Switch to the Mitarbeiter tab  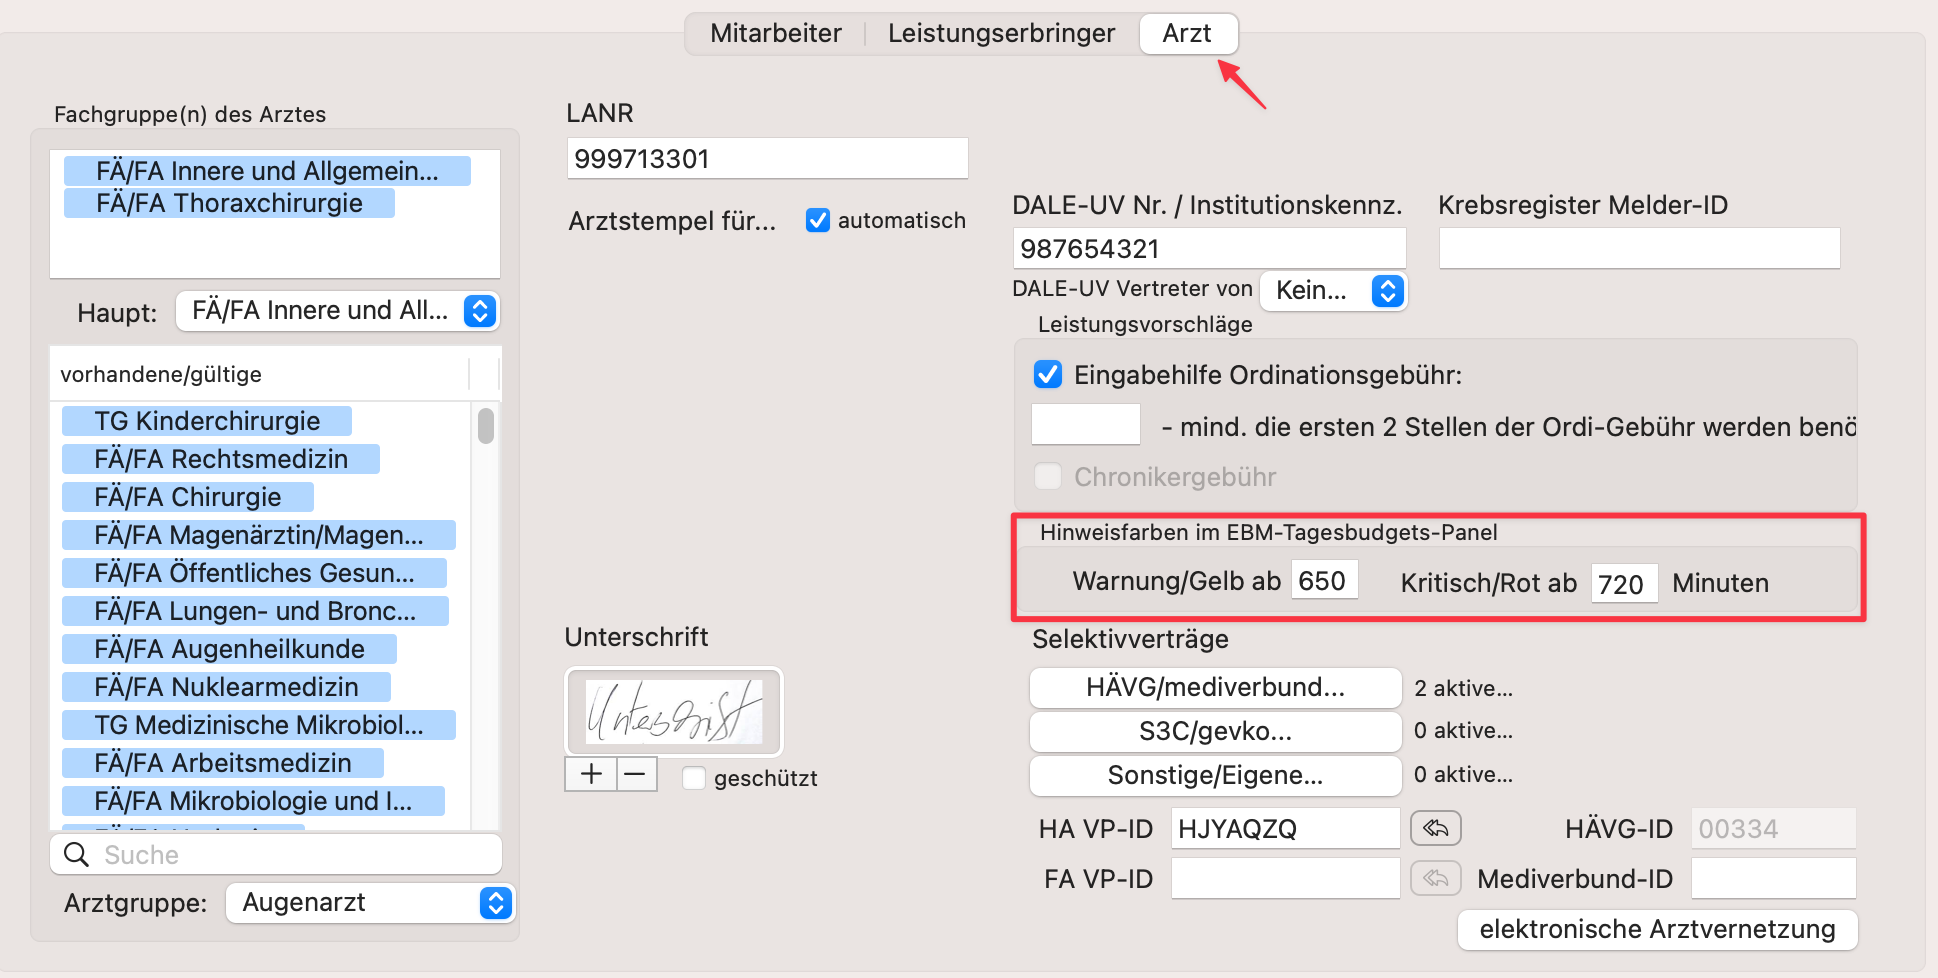coord(775,33)
